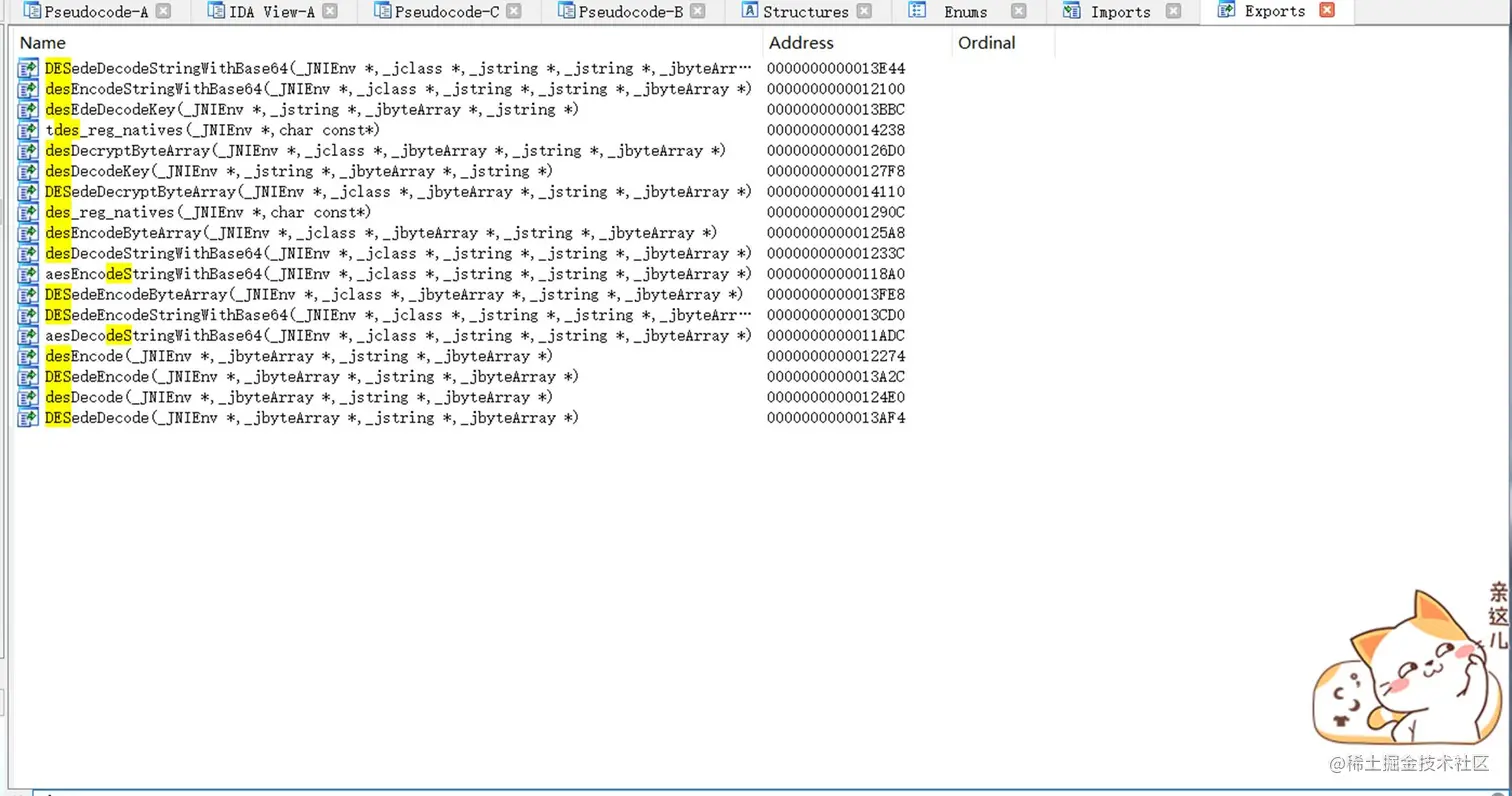Sort exports by the Address column header

(x=801, y=43)
